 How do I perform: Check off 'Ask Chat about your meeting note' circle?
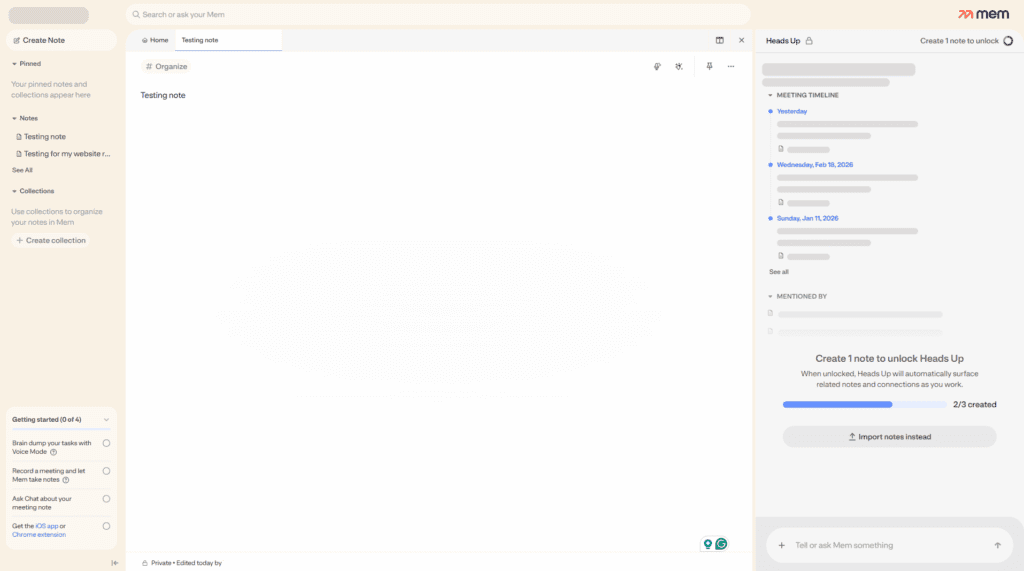point(106,498)
